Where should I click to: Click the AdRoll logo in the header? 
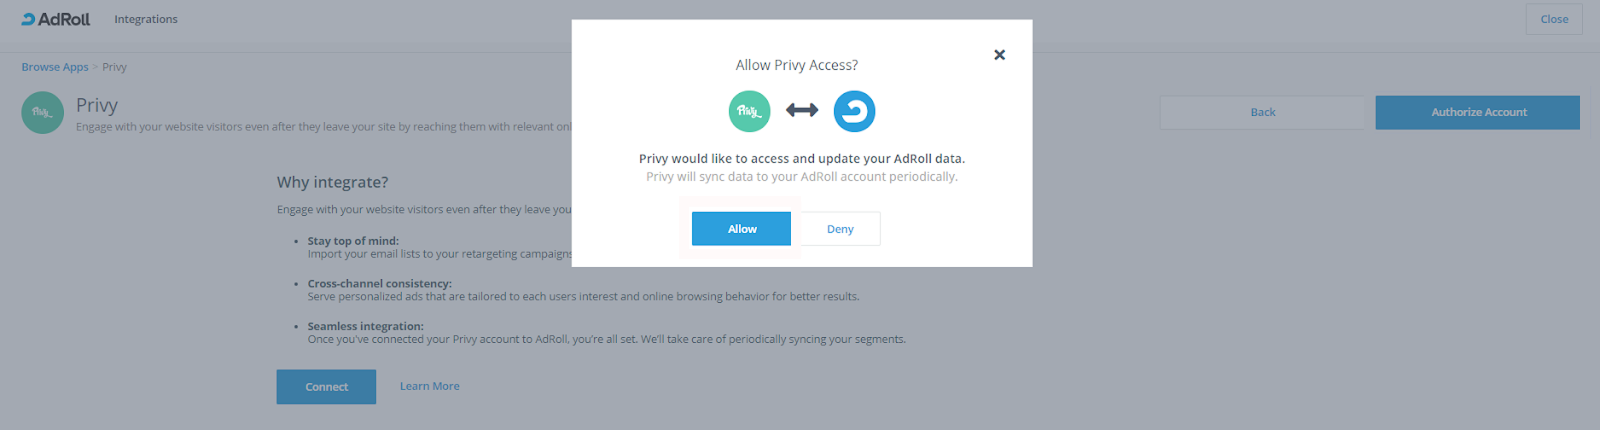56,19
